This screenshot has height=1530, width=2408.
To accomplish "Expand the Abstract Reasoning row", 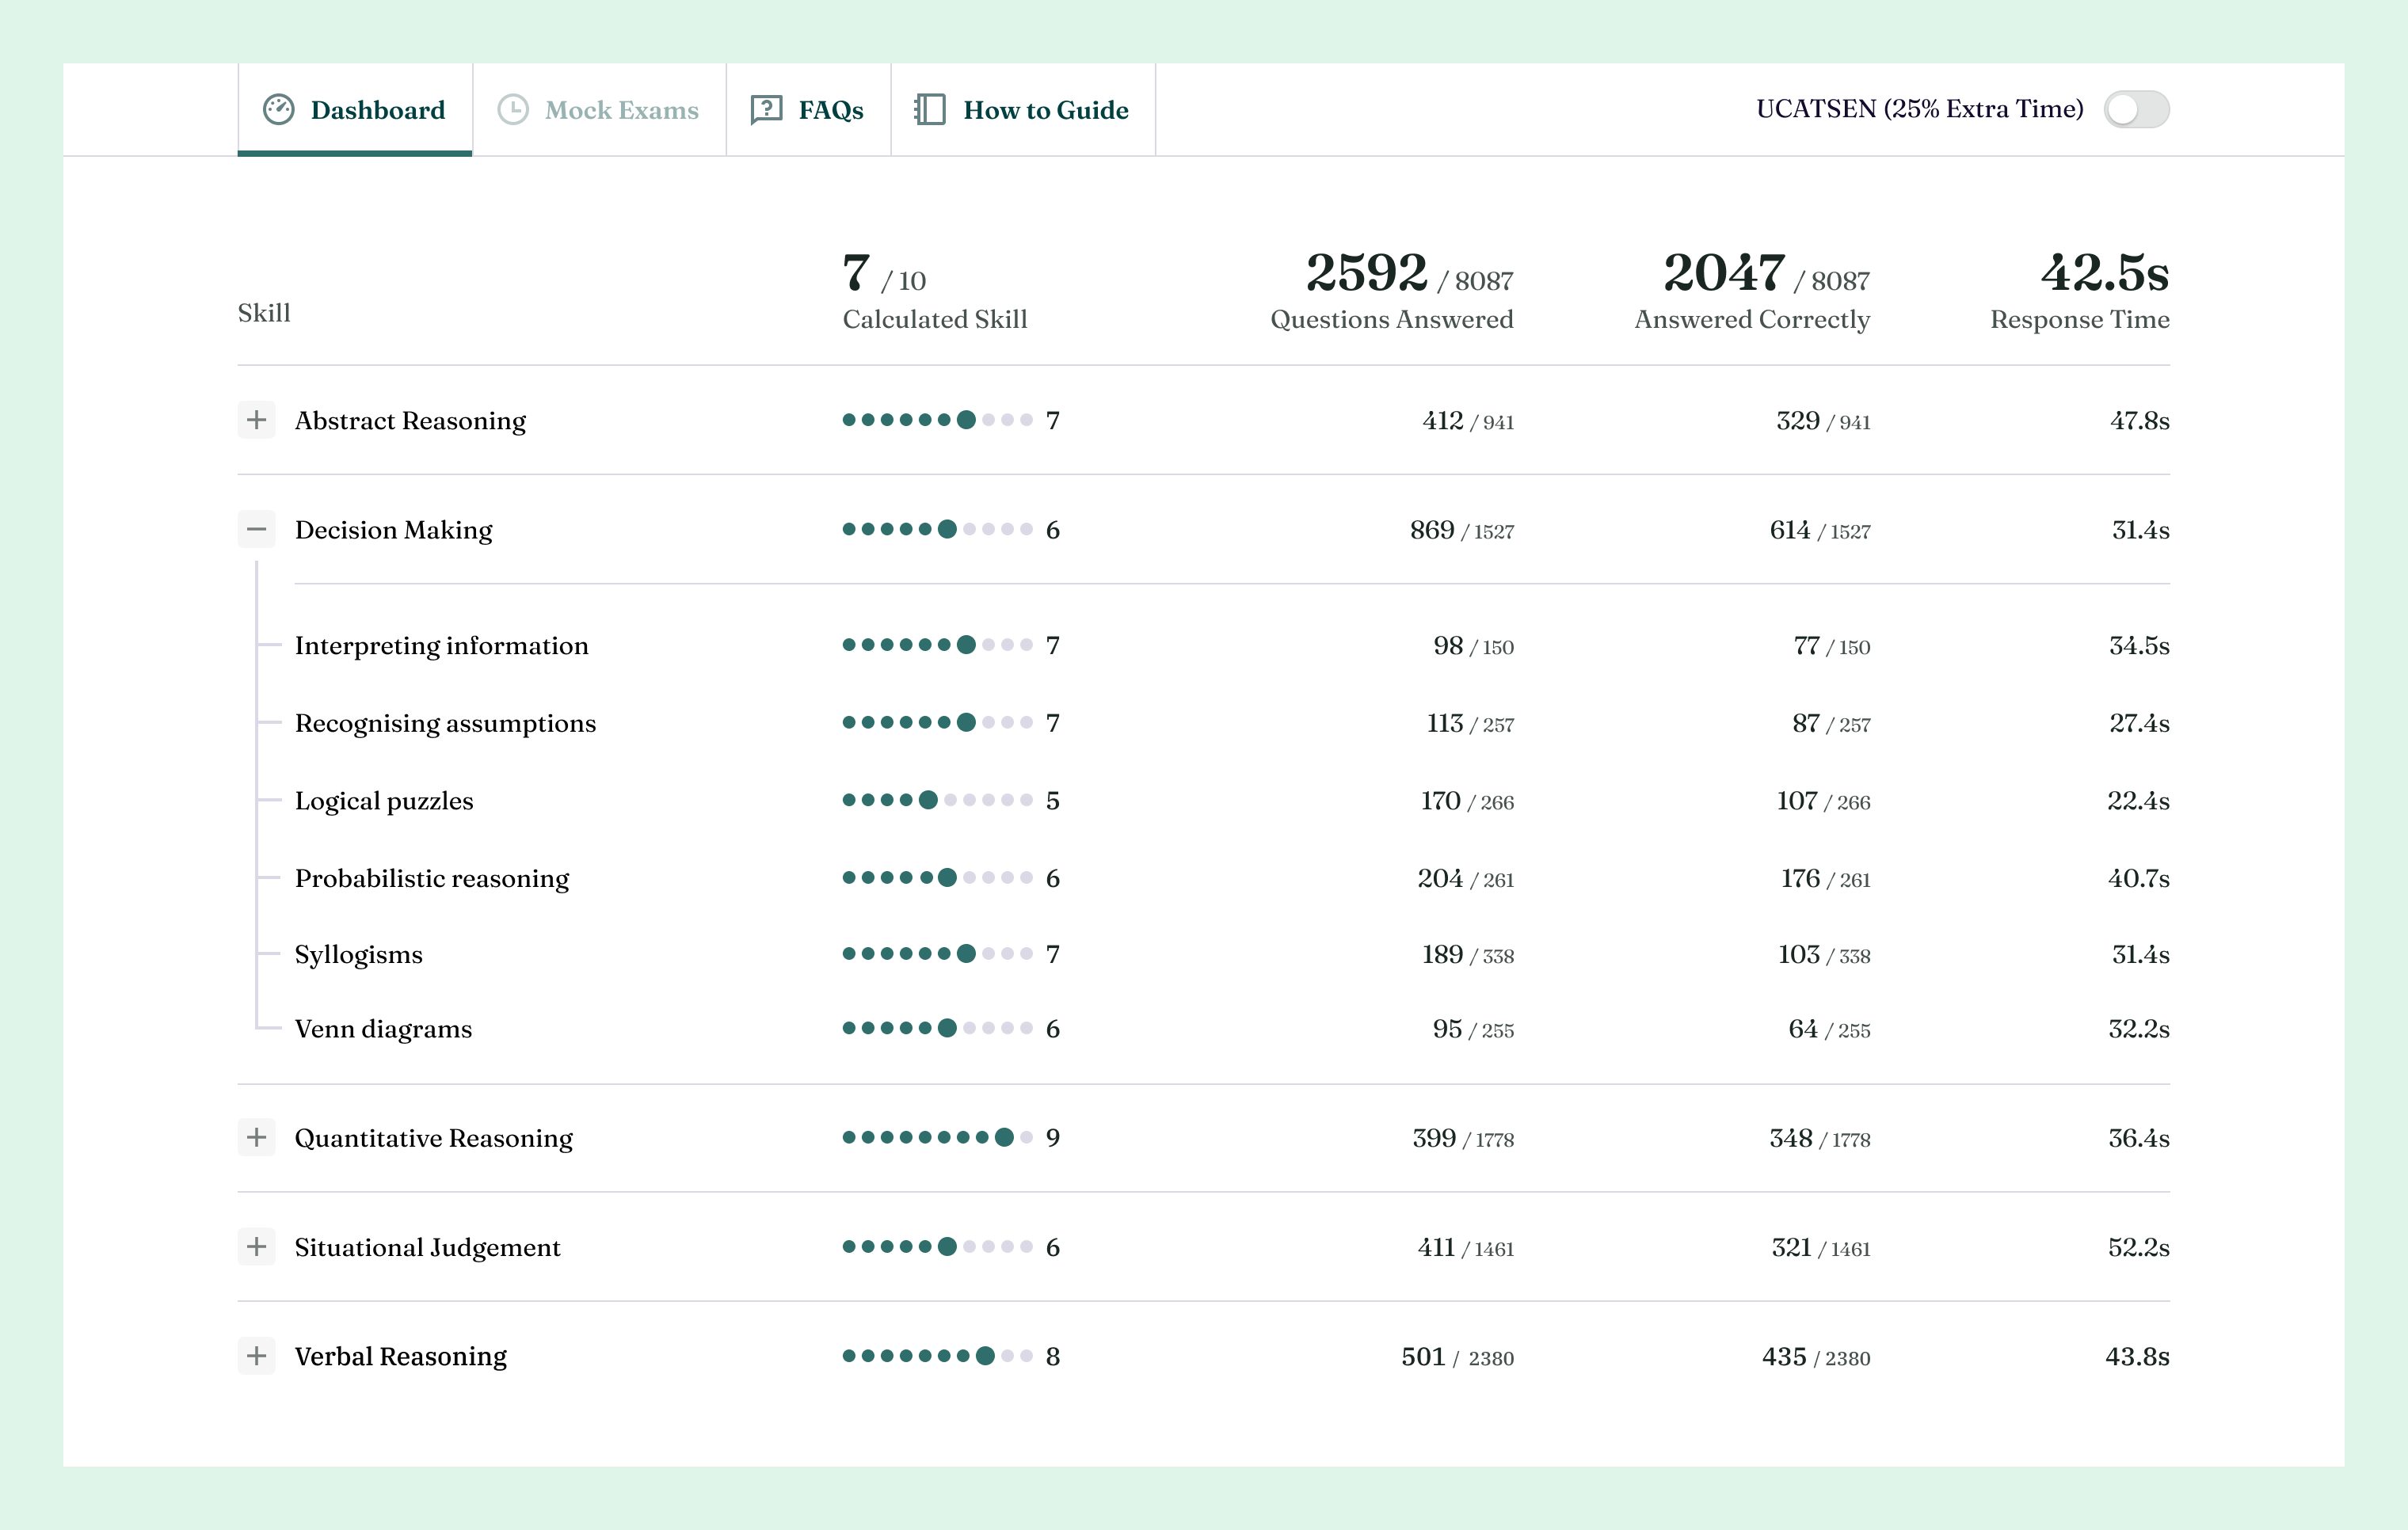I will [x=257, y=420].
